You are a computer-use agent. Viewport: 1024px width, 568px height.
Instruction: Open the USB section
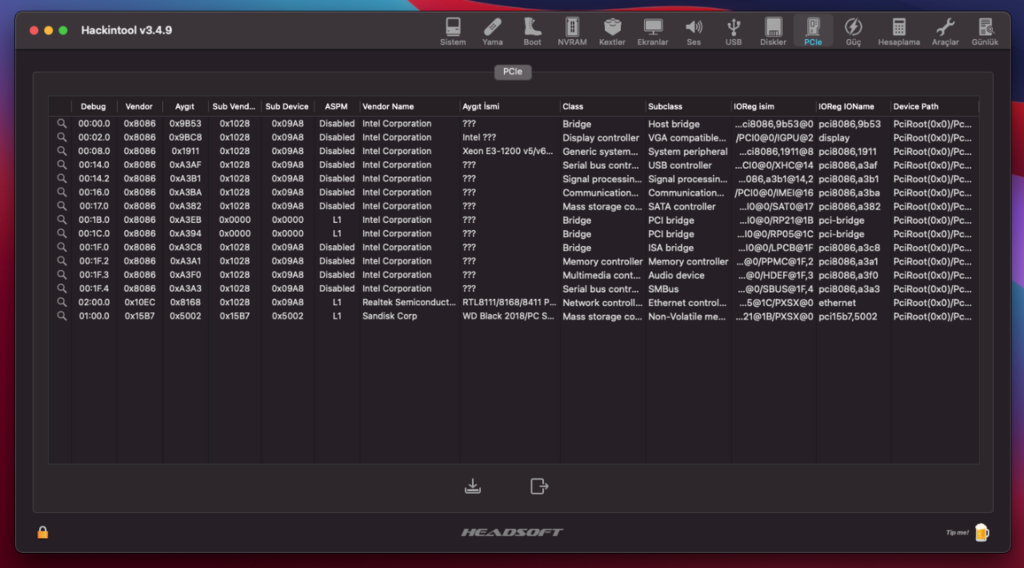click(x=733, y=31)
